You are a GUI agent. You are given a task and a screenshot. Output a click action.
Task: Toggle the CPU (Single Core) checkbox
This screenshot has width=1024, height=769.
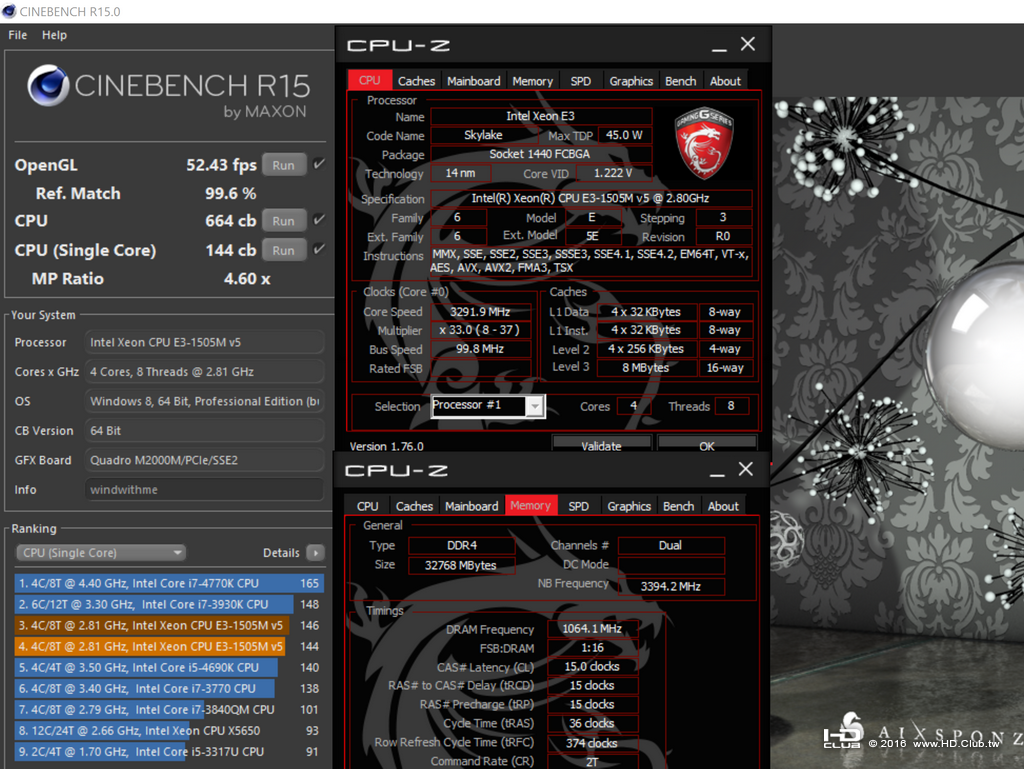319,249
